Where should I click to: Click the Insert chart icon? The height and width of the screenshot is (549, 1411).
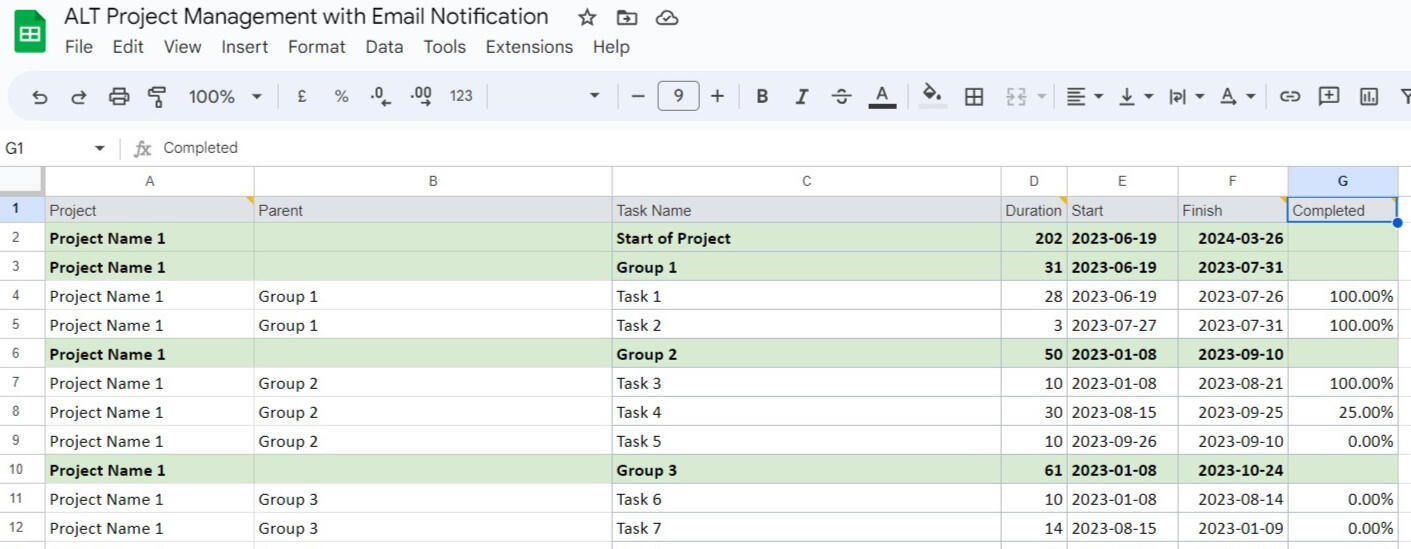click(x=1369, y=97)
